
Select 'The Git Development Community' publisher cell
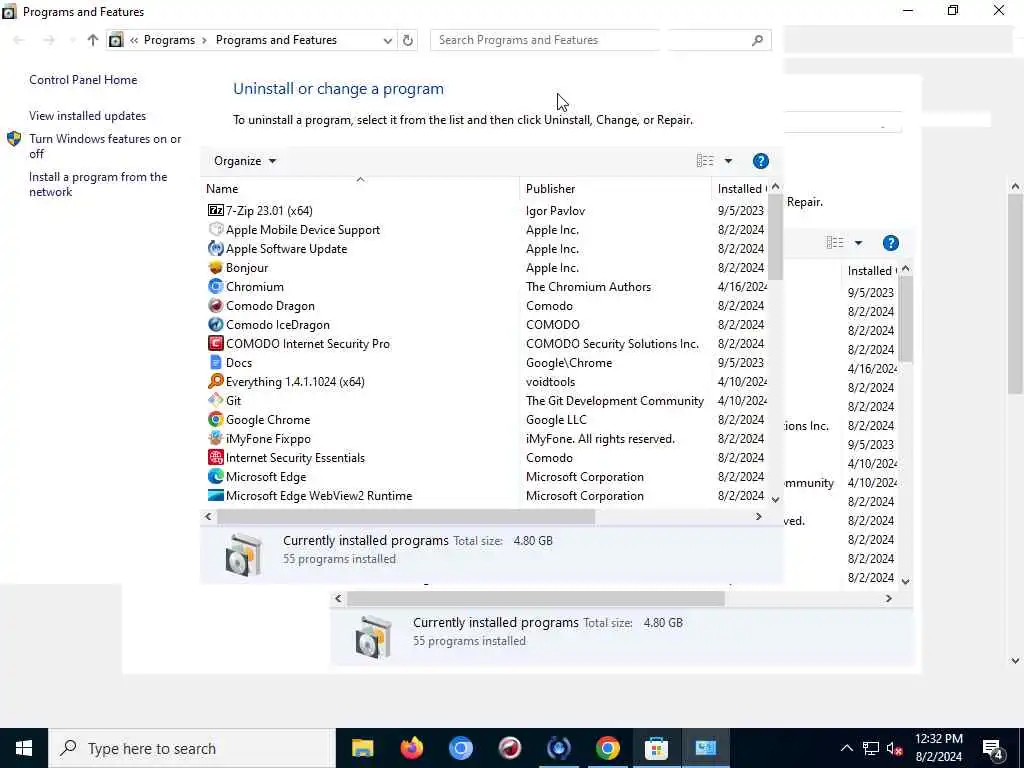point(615,400)
